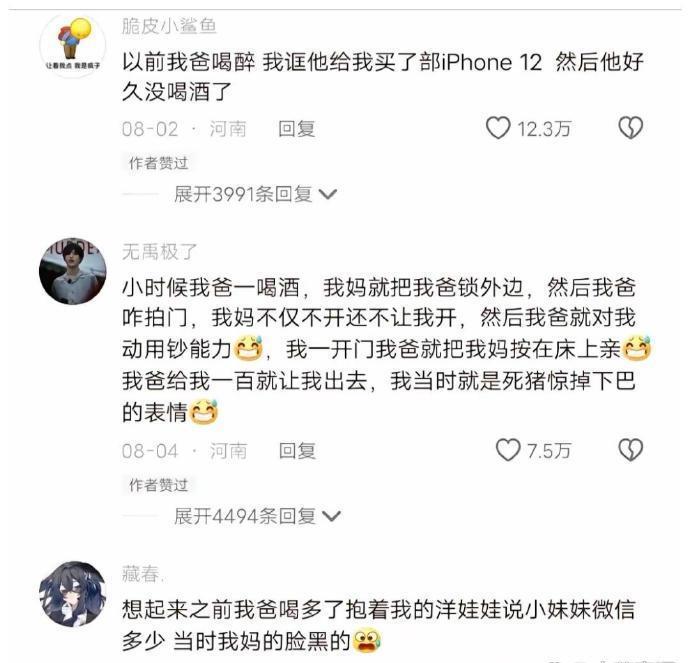Screen dimensions: 690x663
Task: Like the iPhone 12 comment via heart icon
Action: [498, 128]
